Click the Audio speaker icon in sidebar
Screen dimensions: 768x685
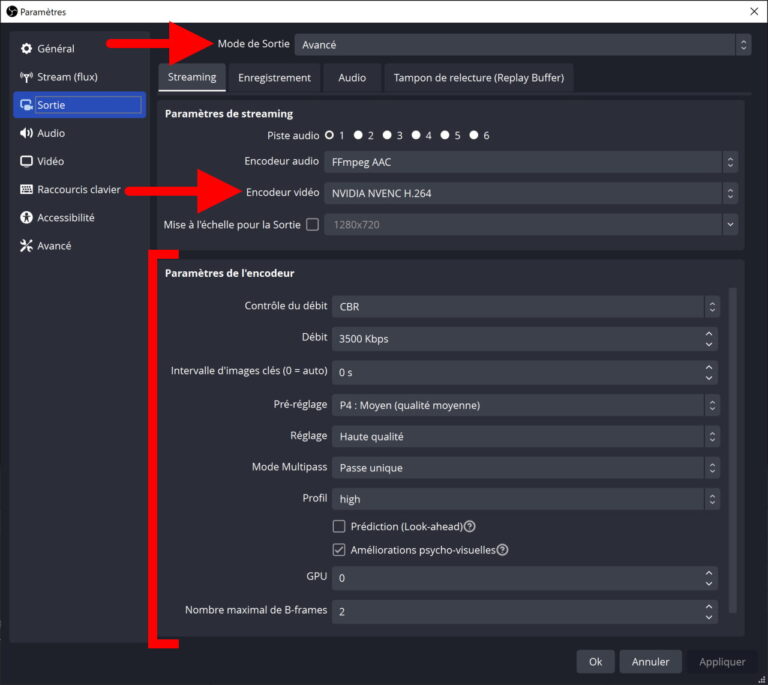[x=27, y=133]
